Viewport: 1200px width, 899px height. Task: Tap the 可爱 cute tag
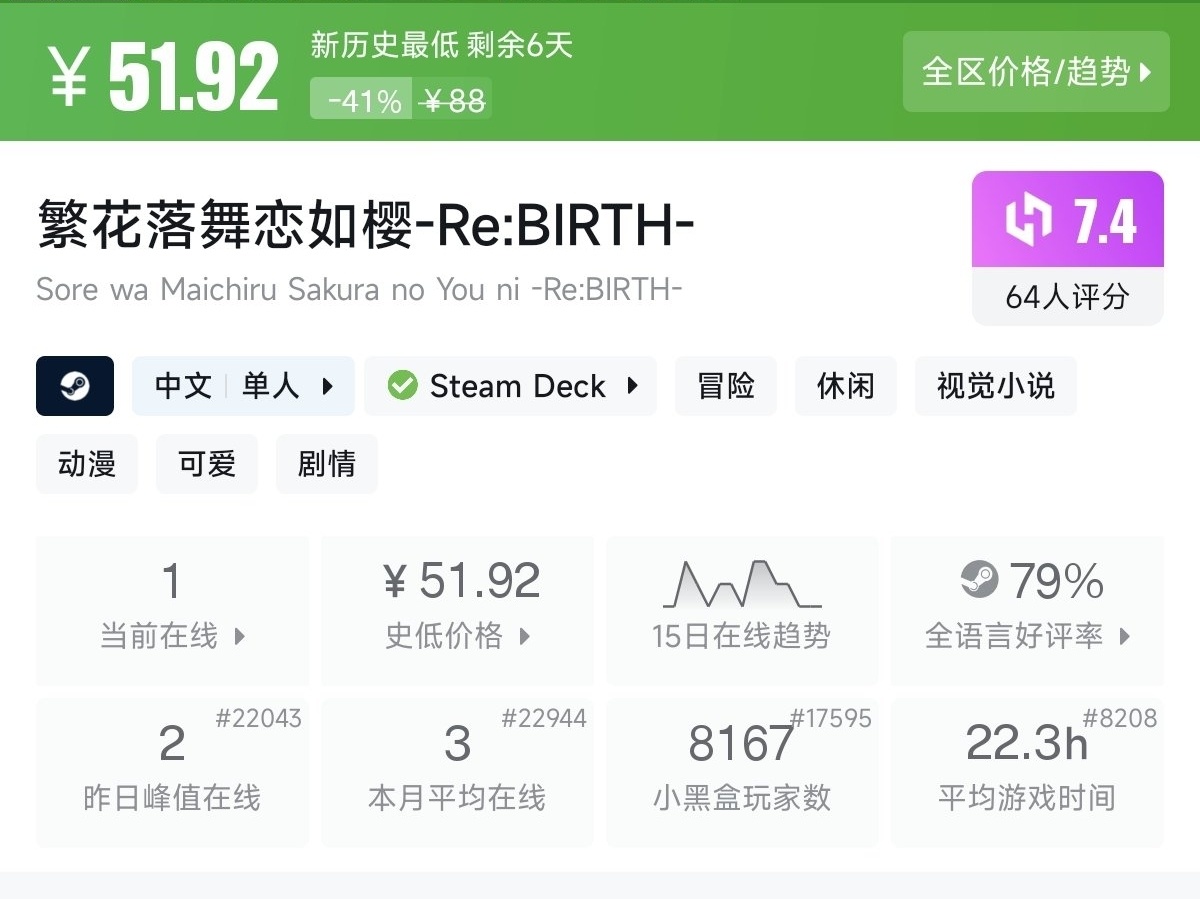(207, 464)
